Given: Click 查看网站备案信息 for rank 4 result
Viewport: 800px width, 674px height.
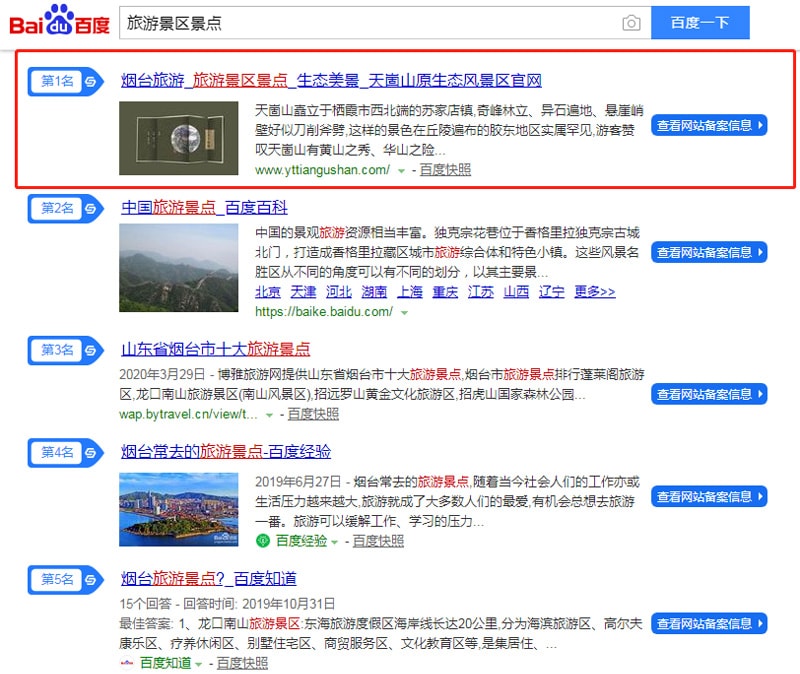Looking at the screenshot, I should tap(709, 496).
